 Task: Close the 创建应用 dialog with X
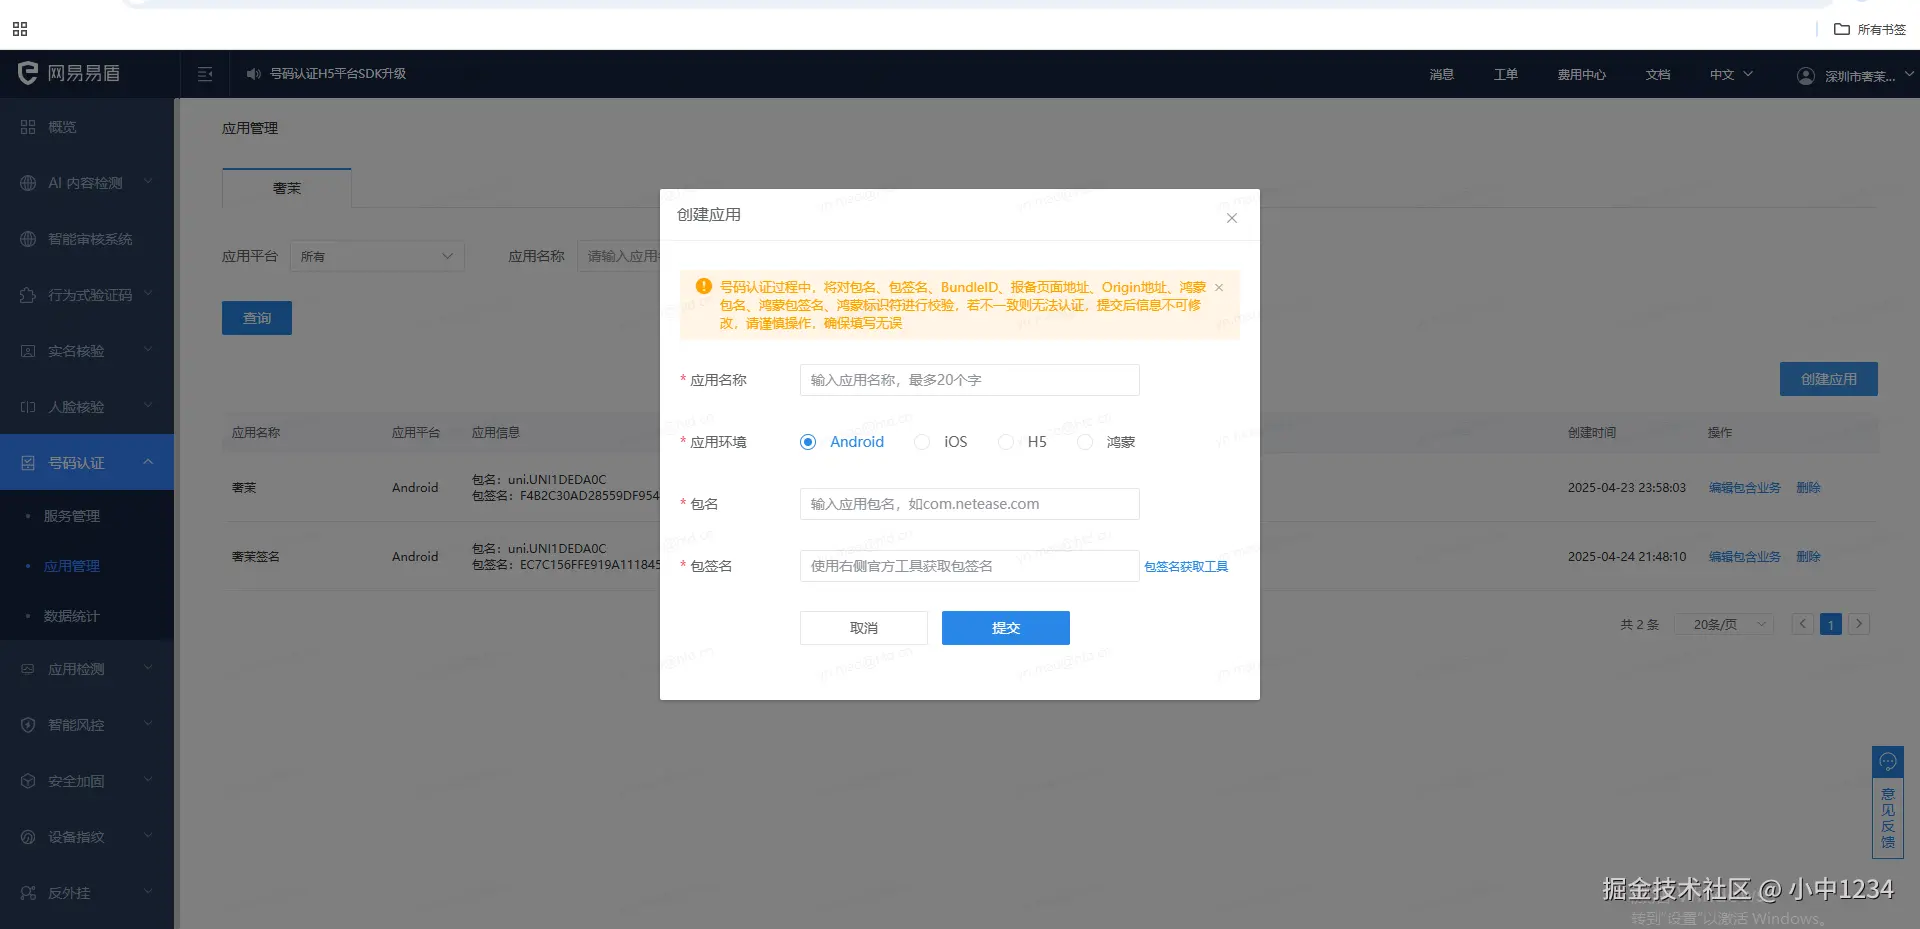coord(1232,218)
